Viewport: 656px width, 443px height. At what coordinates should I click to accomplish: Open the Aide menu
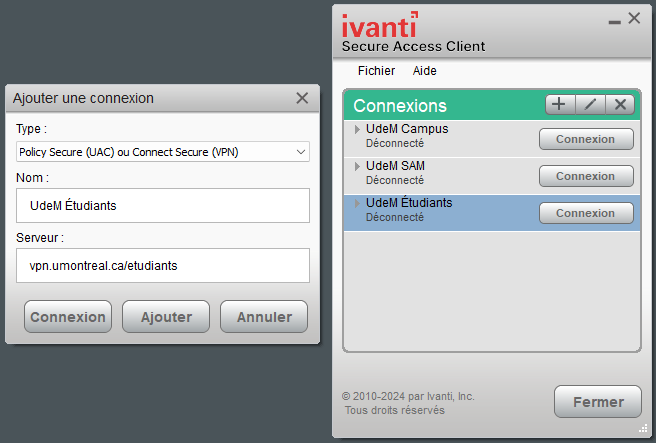tap(425, 71)
